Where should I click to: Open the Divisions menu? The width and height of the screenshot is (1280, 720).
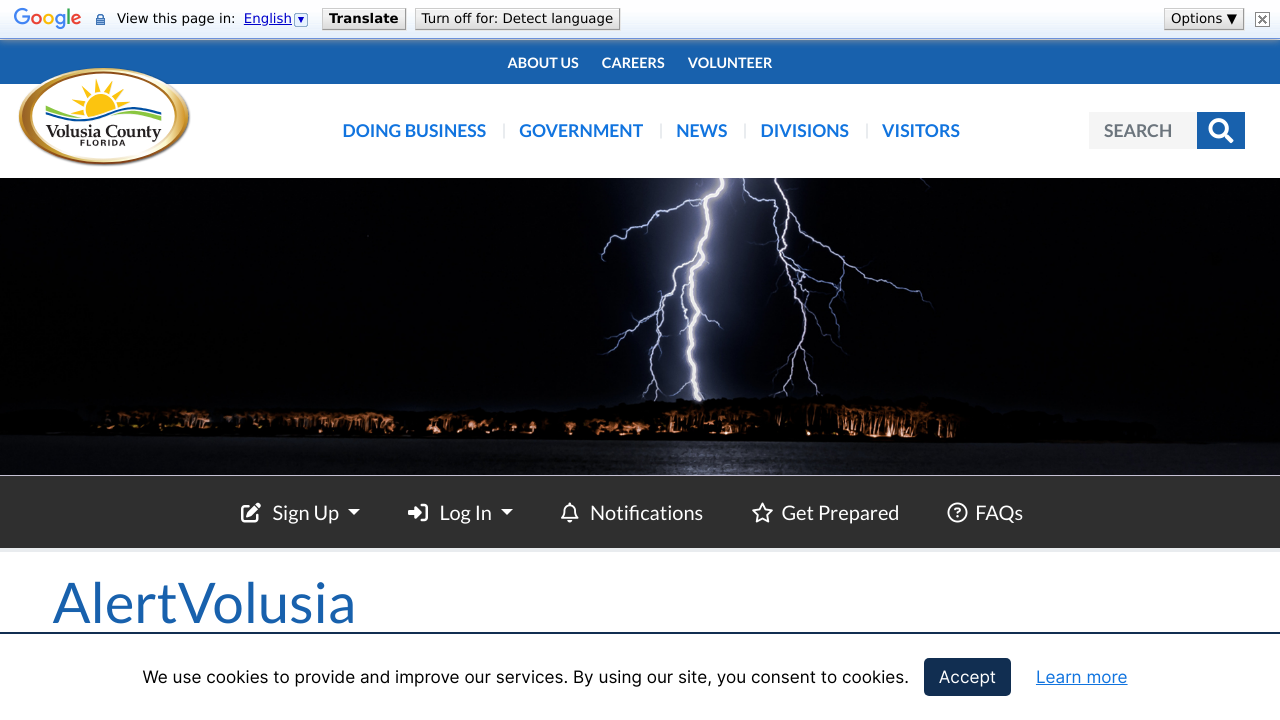805,131
